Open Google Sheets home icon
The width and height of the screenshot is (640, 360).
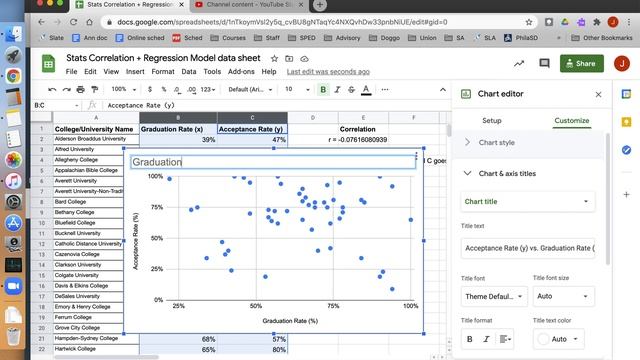[x=49, y=64]
